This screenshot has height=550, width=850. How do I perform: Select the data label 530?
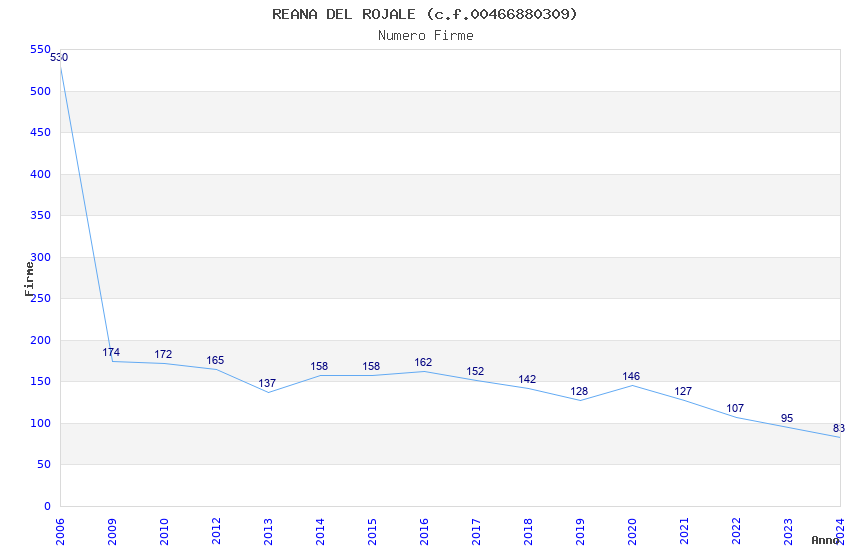59,57
